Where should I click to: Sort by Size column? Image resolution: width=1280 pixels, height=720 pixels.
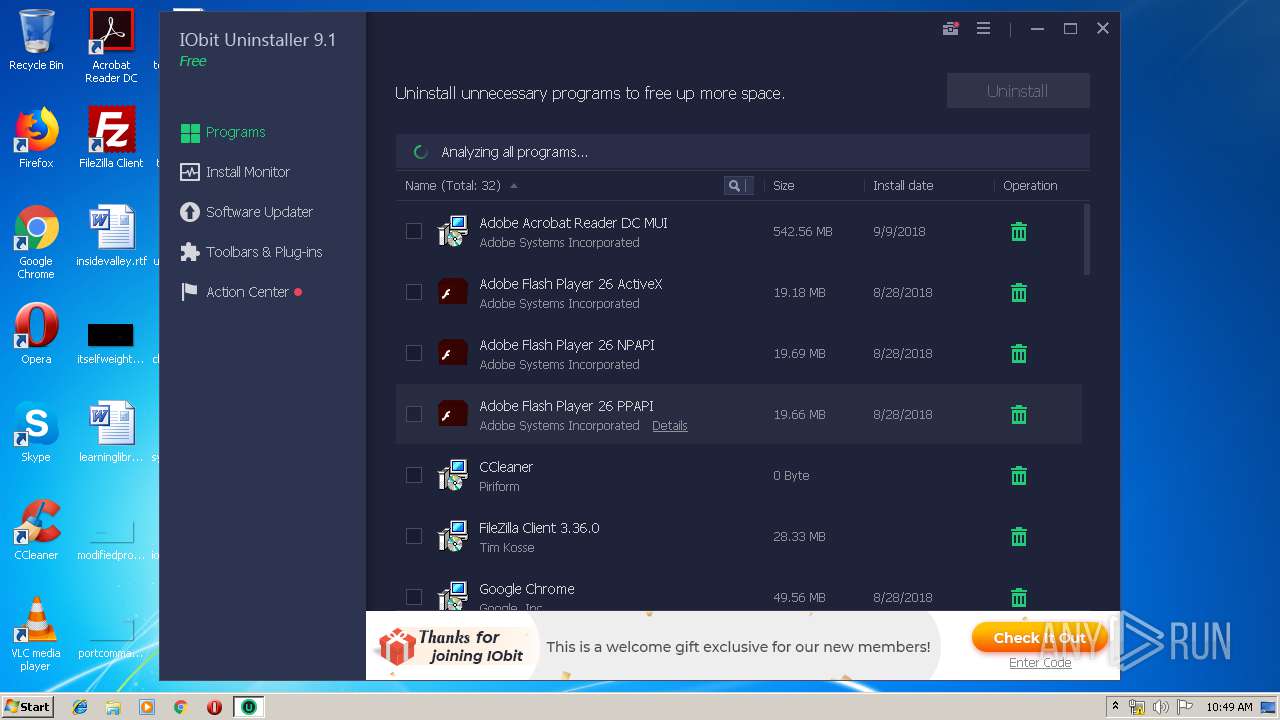pyautogui.click(x=783, y=186)
